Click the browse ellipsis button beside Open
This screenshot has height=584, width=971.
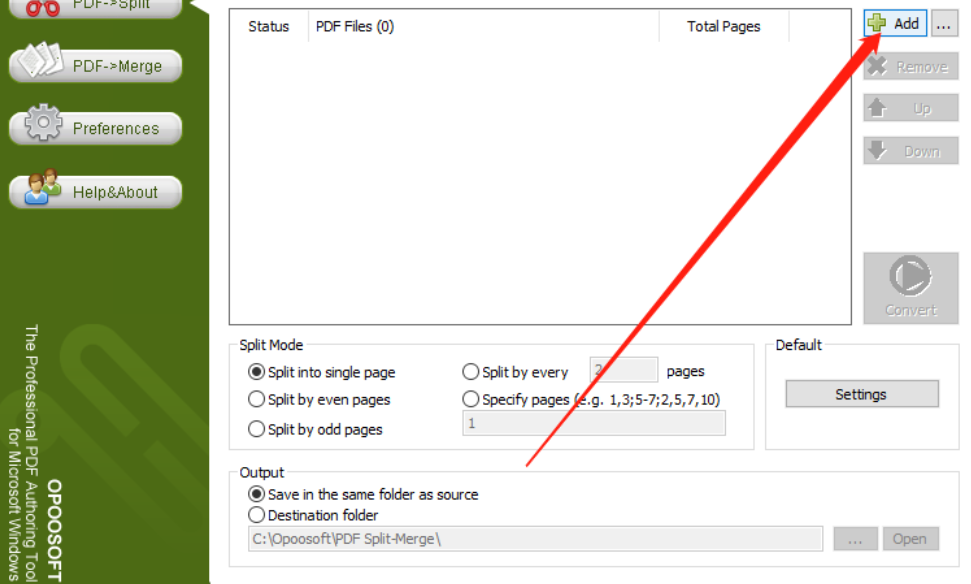click(x=855, y=539)
